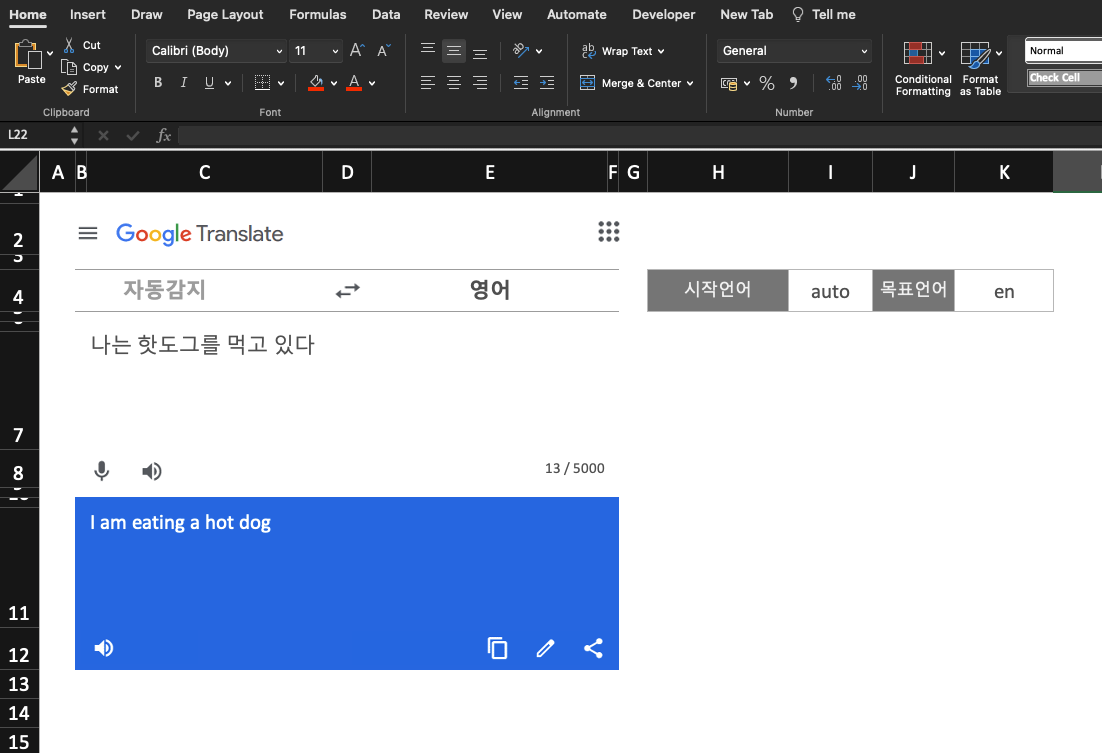Open the Formulas tab
Image resolution: width=1102 pixels, height=753 pixels.
click(x=318, y=14)
